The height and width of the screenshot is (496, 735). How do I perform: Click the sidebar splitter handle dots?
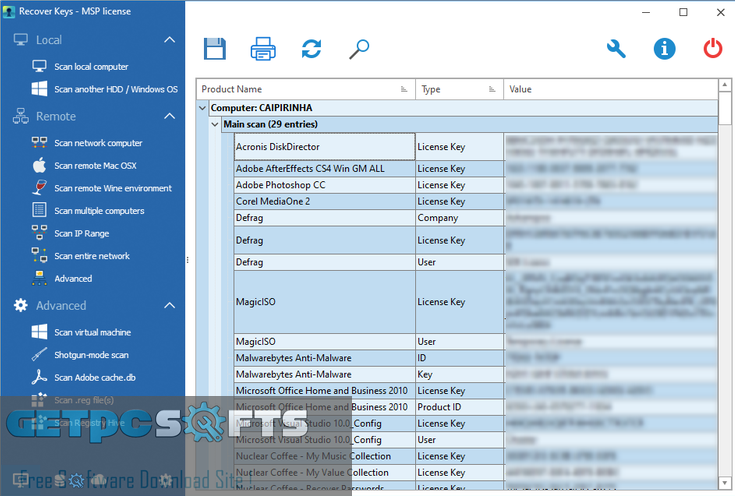(188, 260)
